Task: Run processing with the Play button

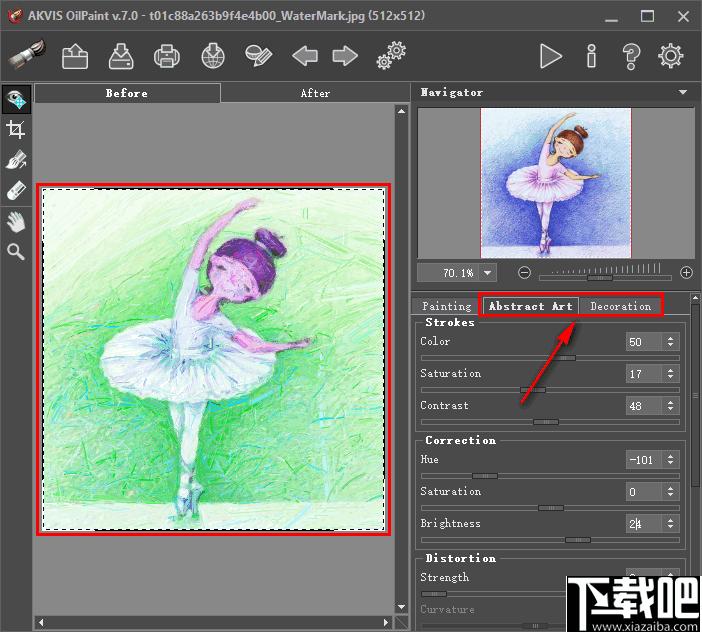Action: 551,56
